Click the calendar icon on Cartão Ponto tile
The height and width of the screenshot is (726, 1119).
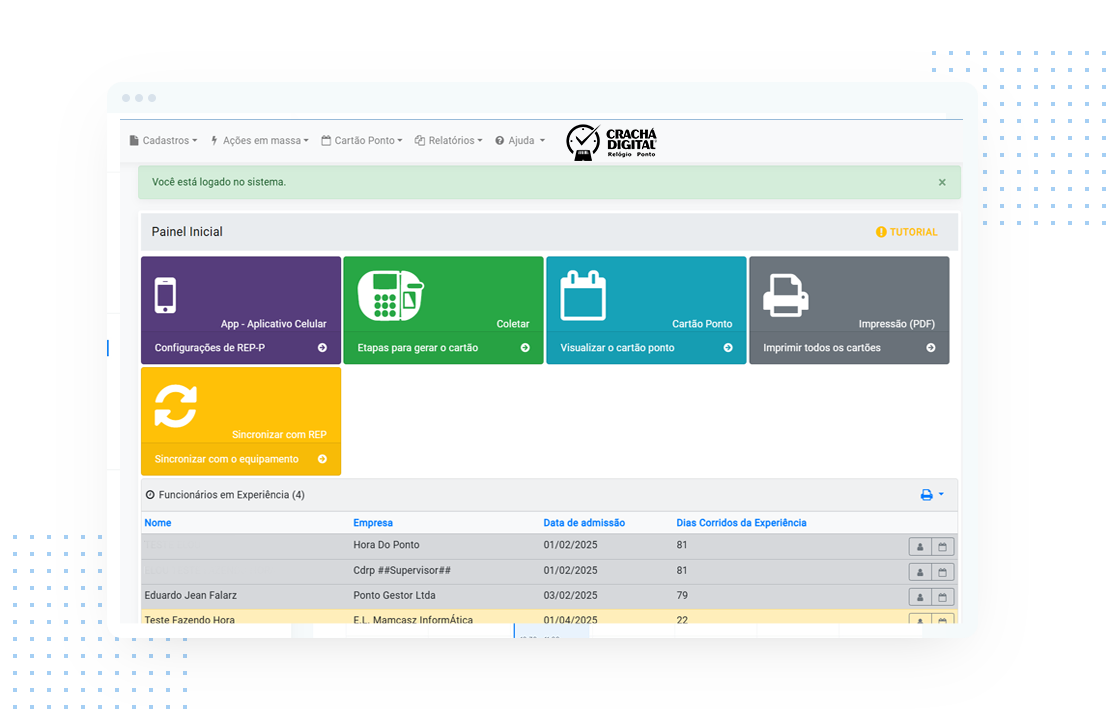(x=583, y=295)
